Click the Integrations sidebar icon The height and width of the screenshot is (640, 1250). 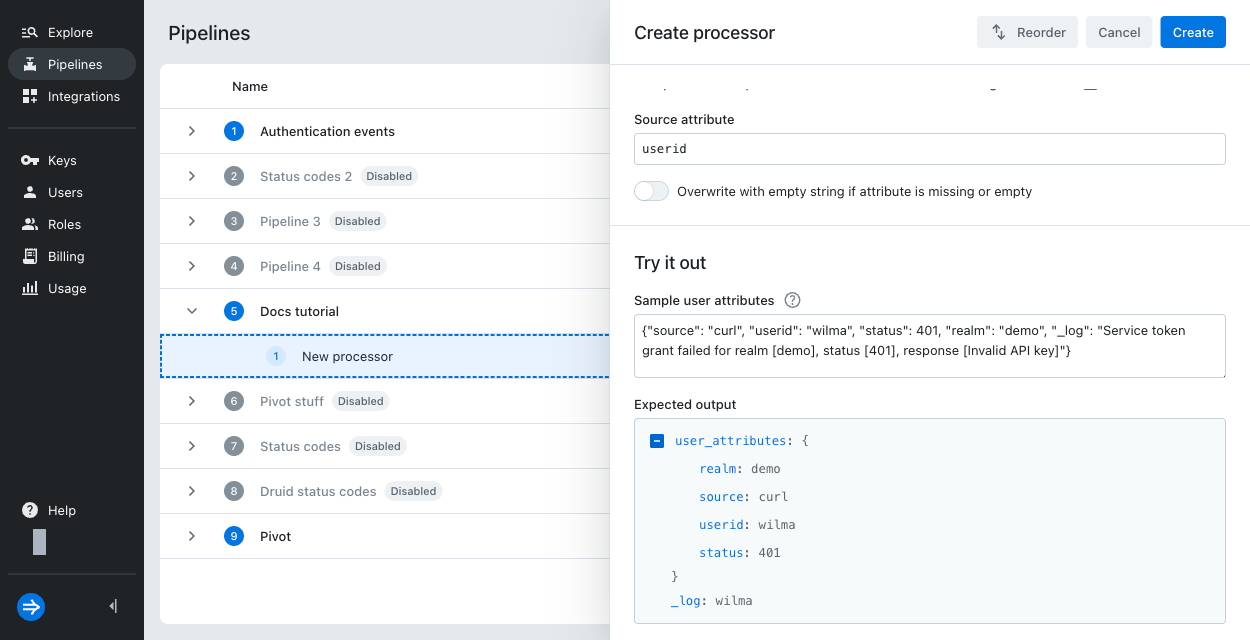[x=31, y=96]
